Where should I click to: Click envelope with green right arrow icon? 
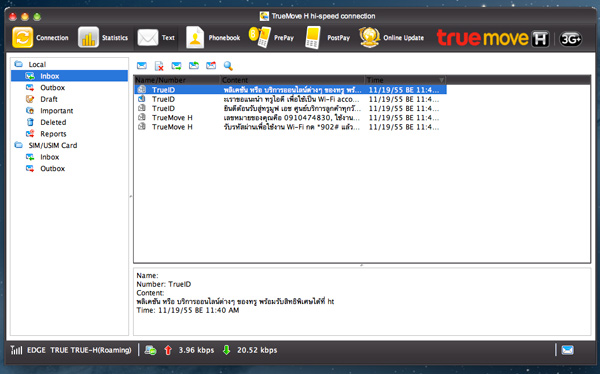pos(176,66)
